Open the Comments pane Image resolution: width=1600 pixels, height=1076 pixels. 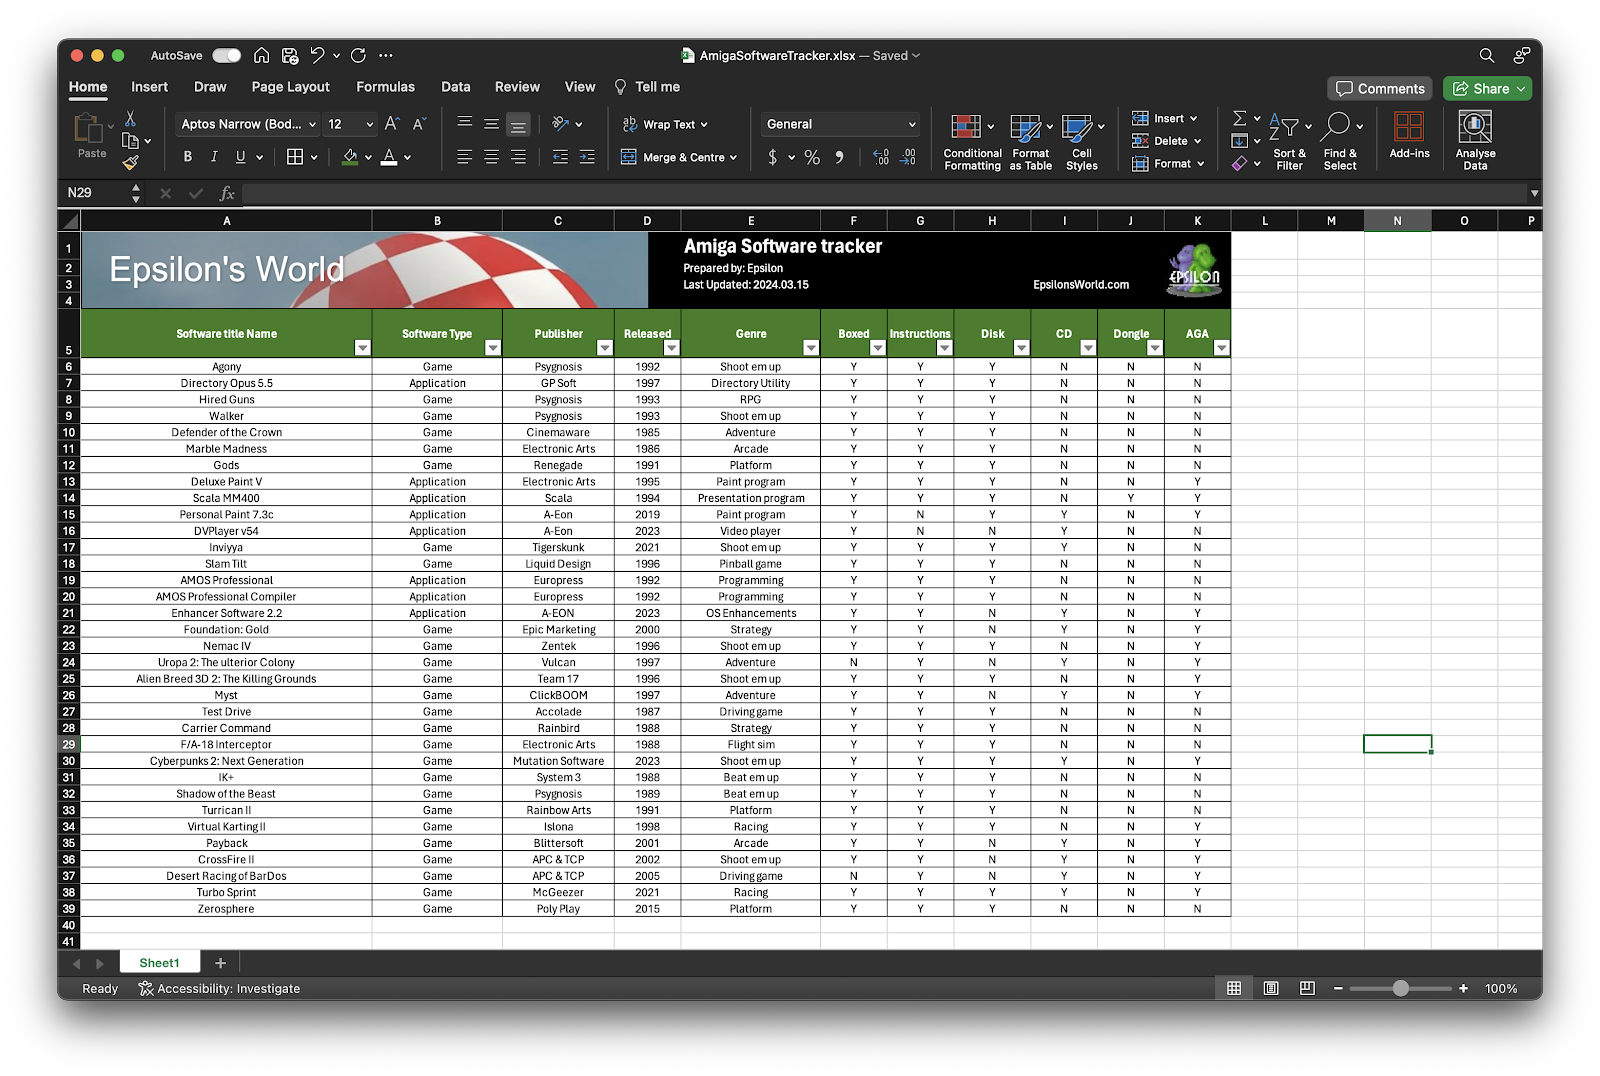pyautogui.click(x=1380, y=88)
